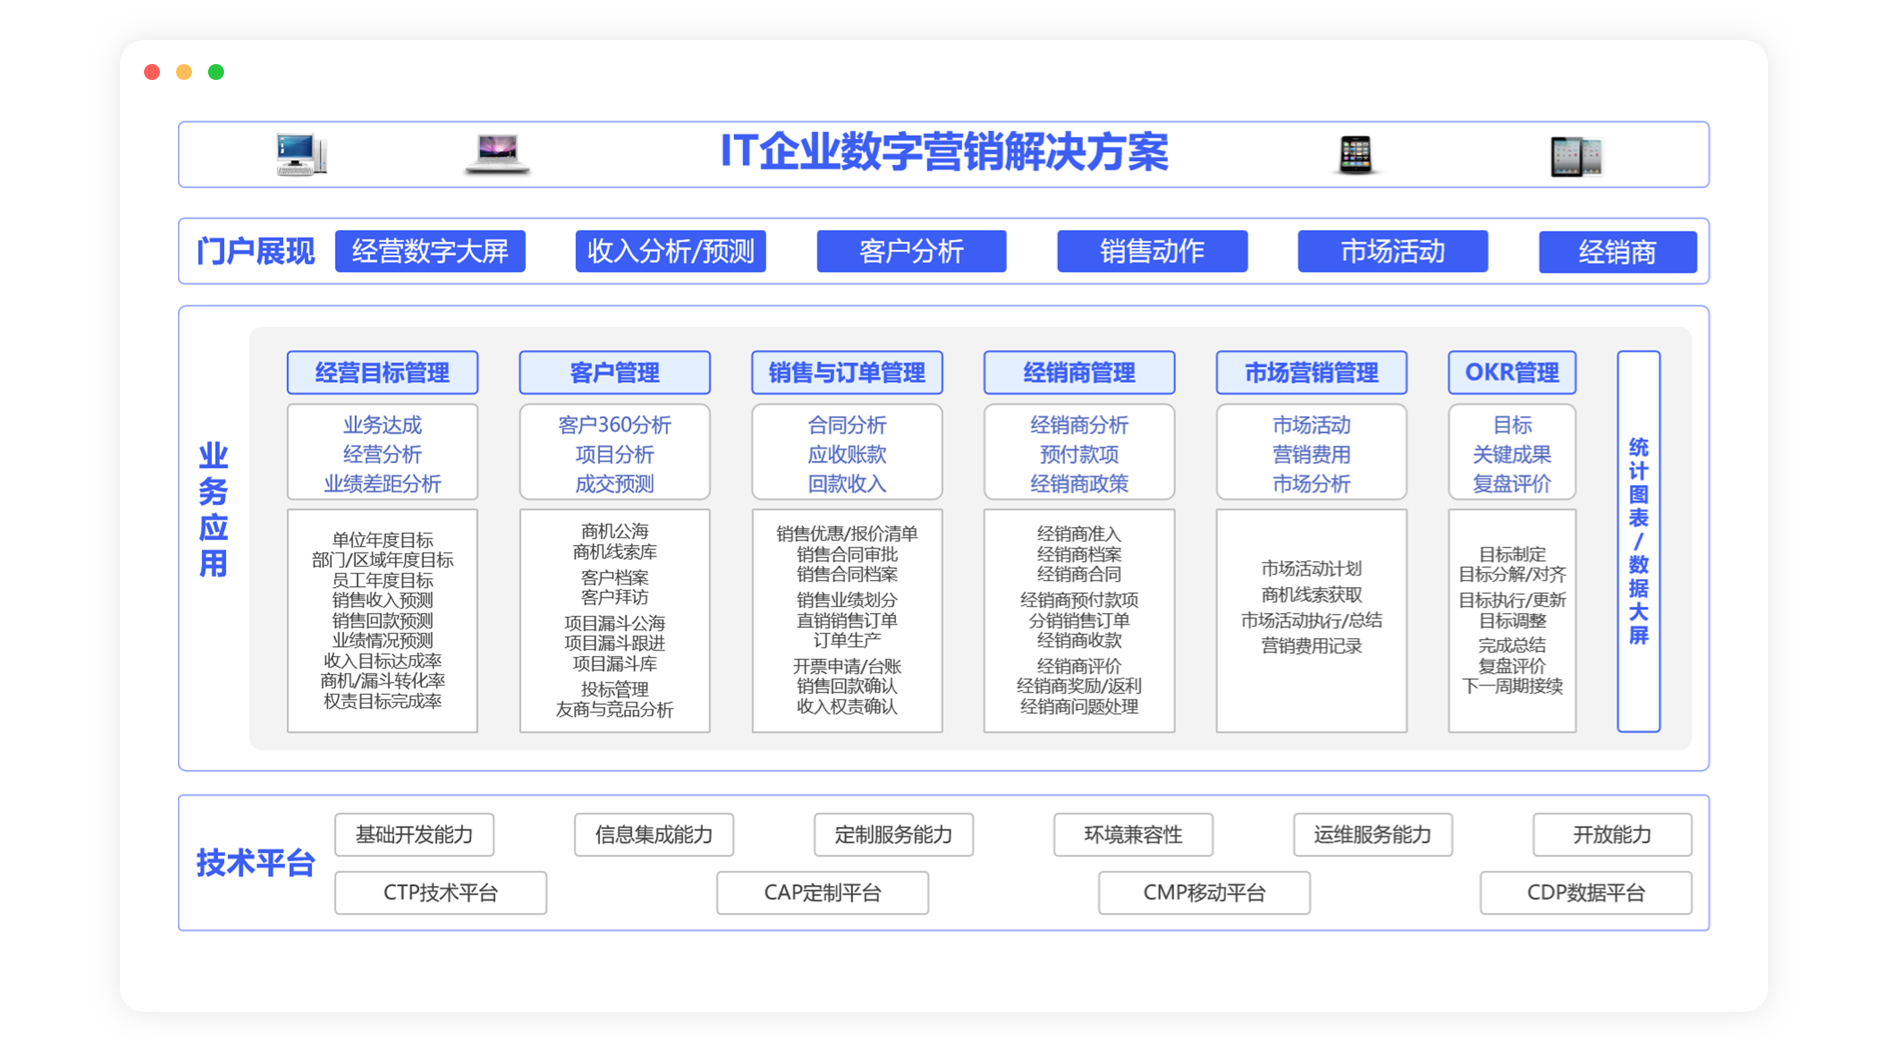Select the CTP技术平台 entry
This screenshot has width=1888, height=1052.
pyautogui.click(x=440, y=892)
